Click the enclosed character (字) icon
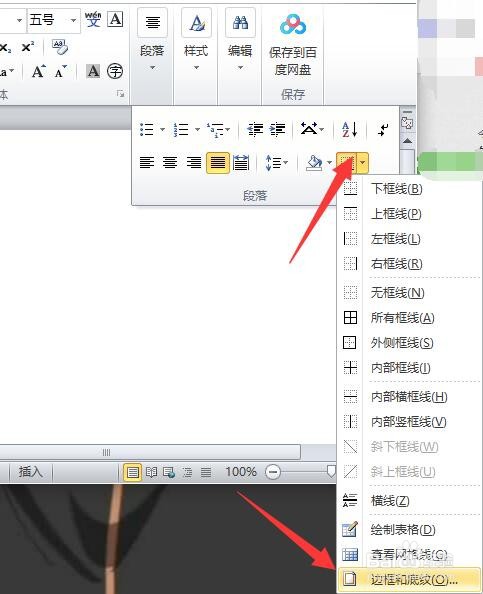 click(115, 71)
